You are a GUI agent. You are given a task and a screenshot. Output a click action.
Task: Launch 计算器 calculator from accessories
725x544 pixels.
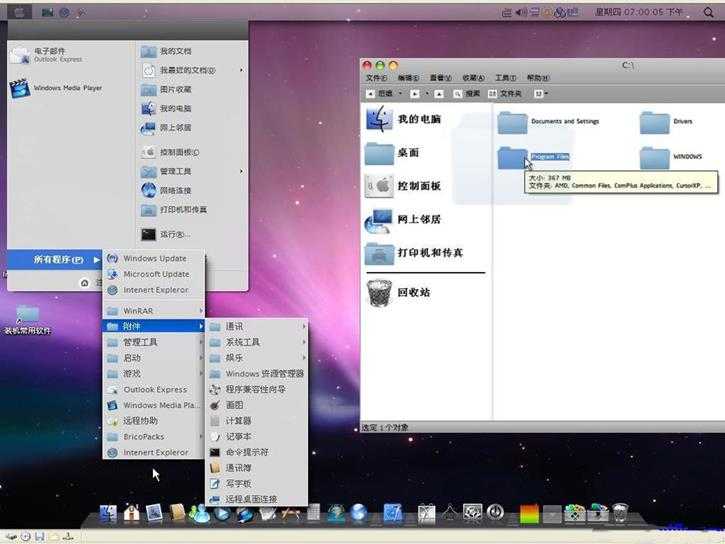point(257,421)
